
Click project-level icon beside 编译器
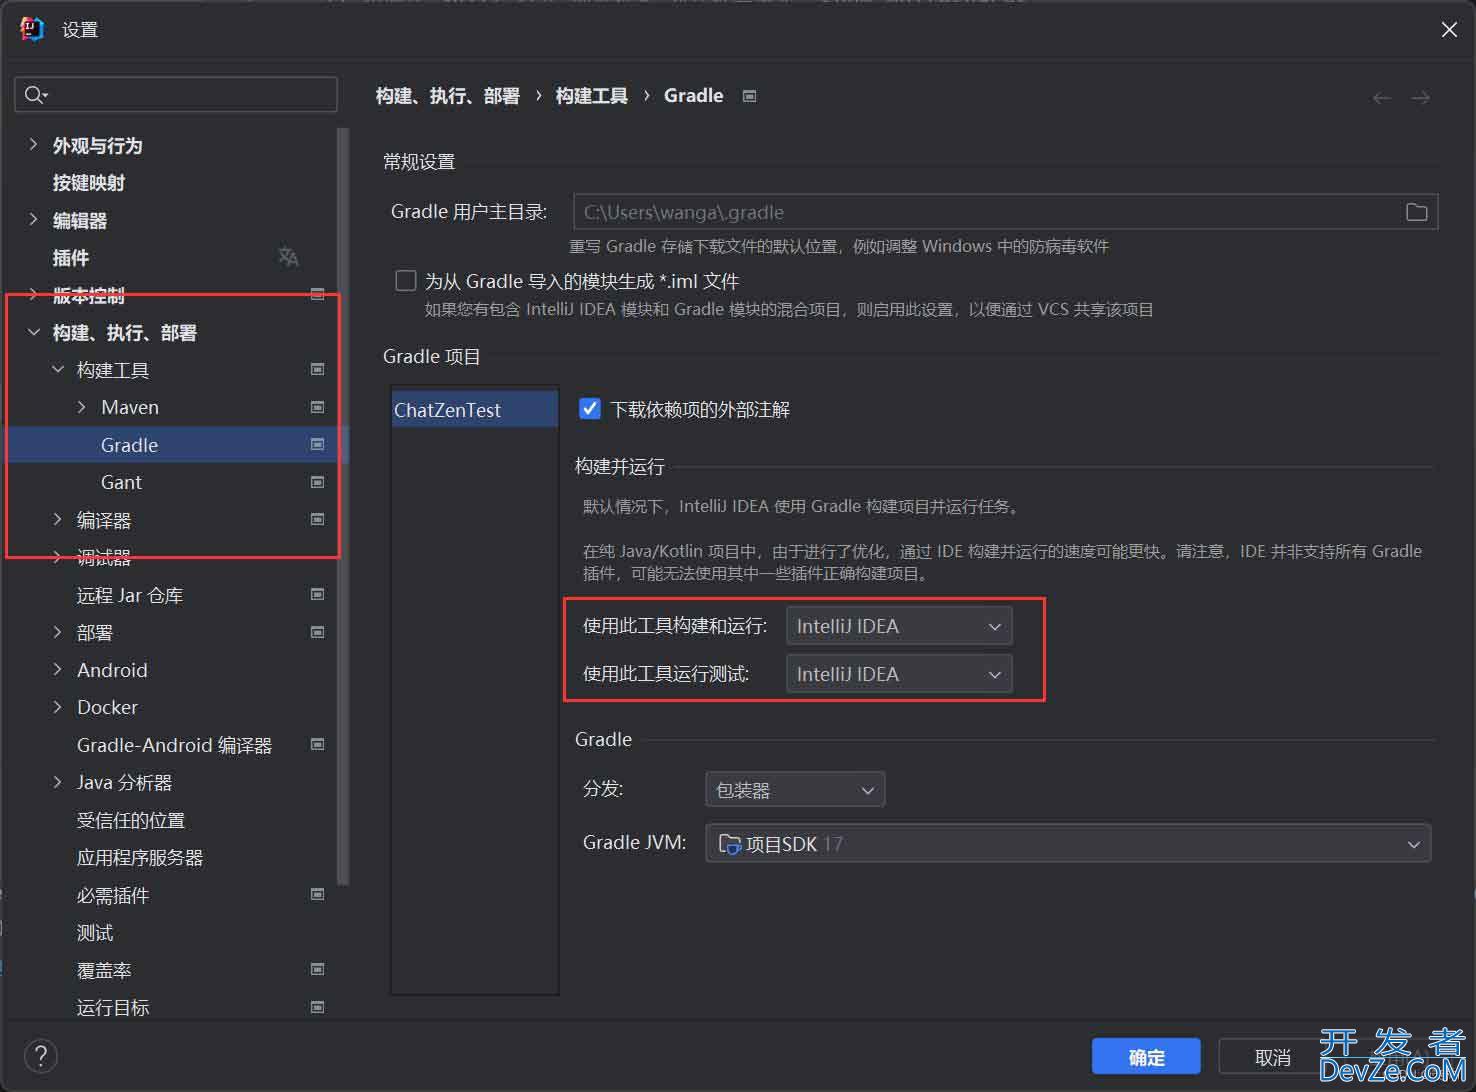(317, 519)
